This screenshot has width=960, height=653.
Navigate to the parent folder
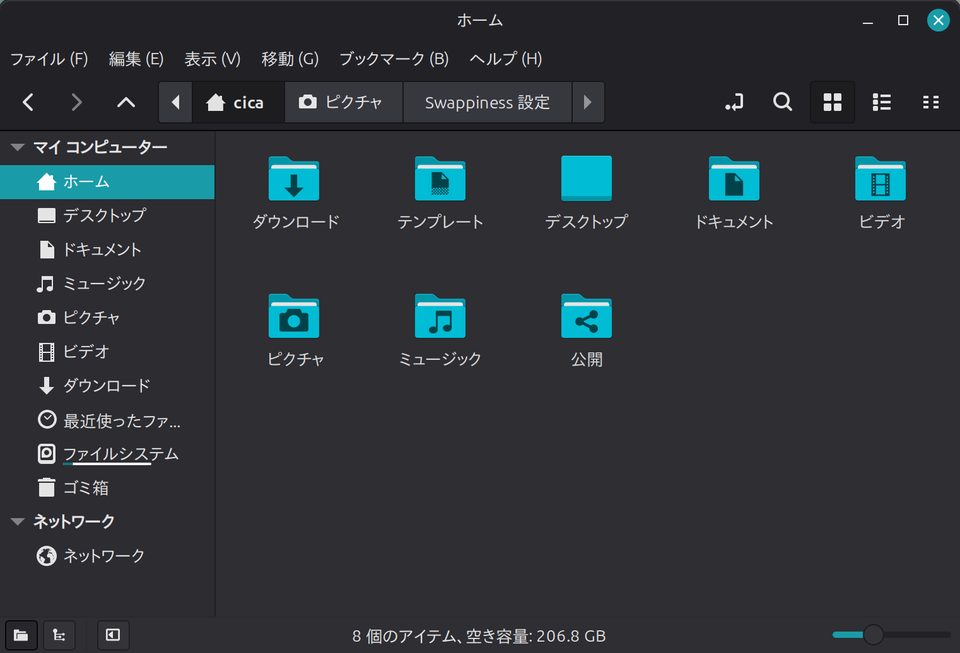click(x=125, y=102)
